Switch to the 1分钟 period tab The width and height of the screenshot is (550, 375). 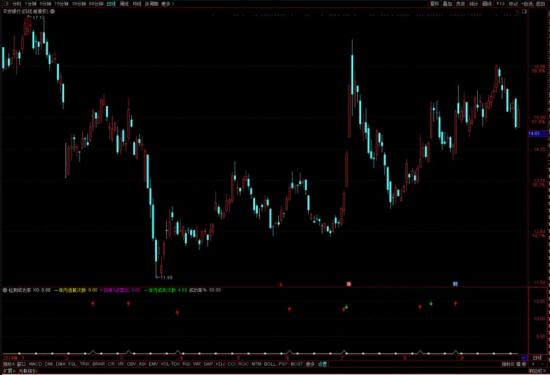coord(31,4)
